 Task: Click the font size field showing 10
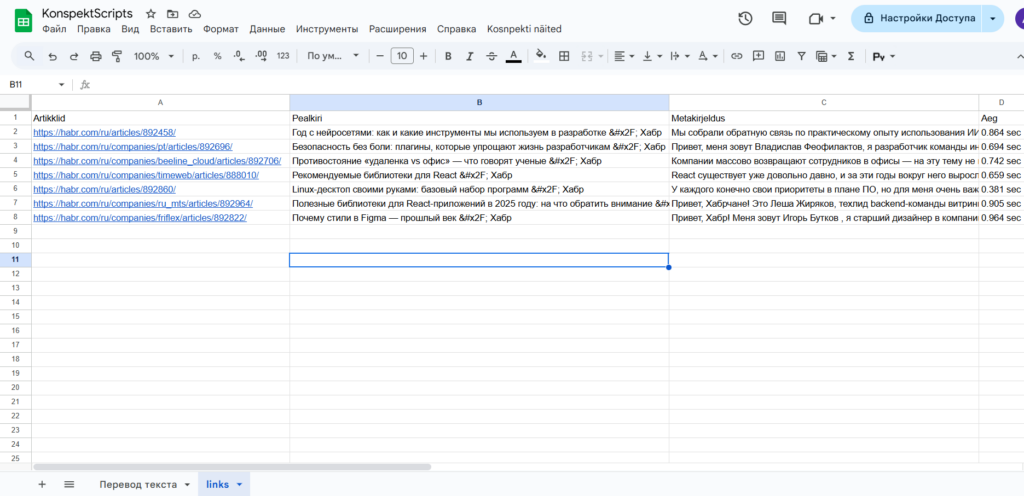pyautogui.click(x=402, y=56)
